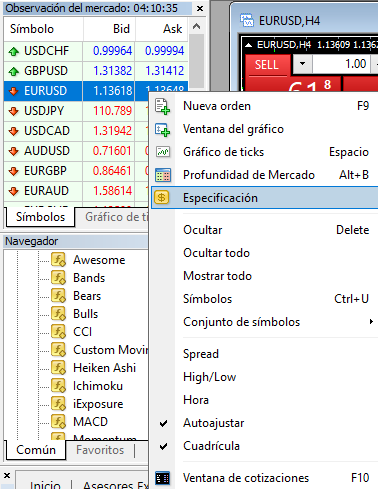This screenshot has height=489, width=378.
Task: Collapse the EURUSD,H4 one-click trading triangle
Action: pos(248,45)
